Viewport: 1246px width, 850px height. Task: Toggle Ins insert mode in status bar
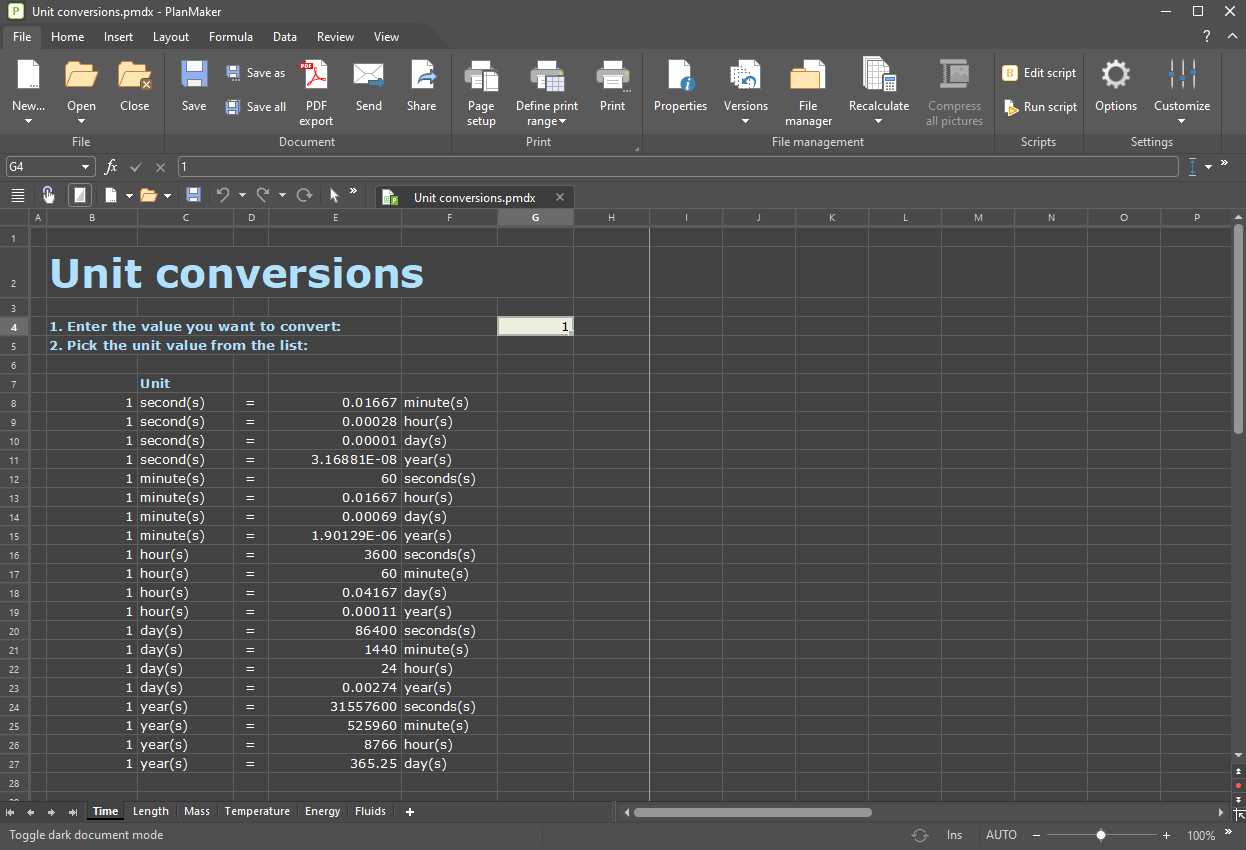point(954,835)
